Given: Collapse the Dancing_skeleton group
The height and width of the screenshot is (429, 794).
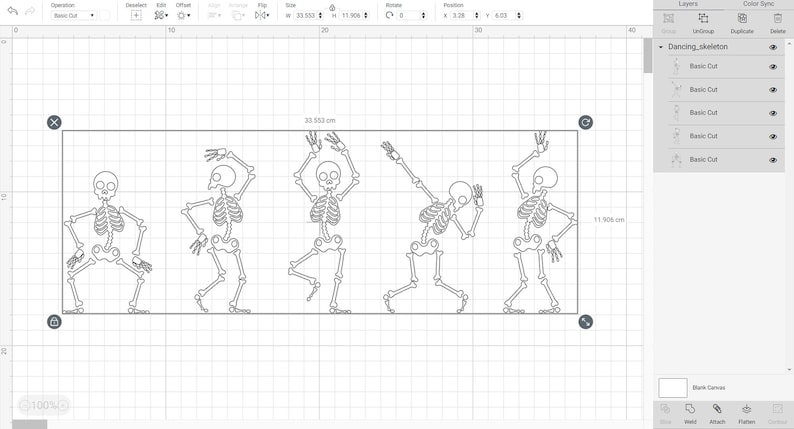Looking at the screenshot, I should click(x=660, y=47).
